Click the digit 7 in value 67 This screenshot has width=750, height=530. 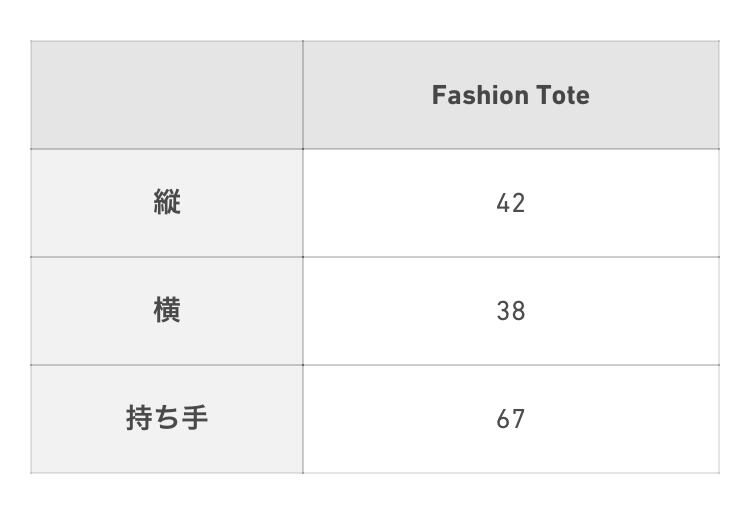pyautogui.click(x=518, y=418)
